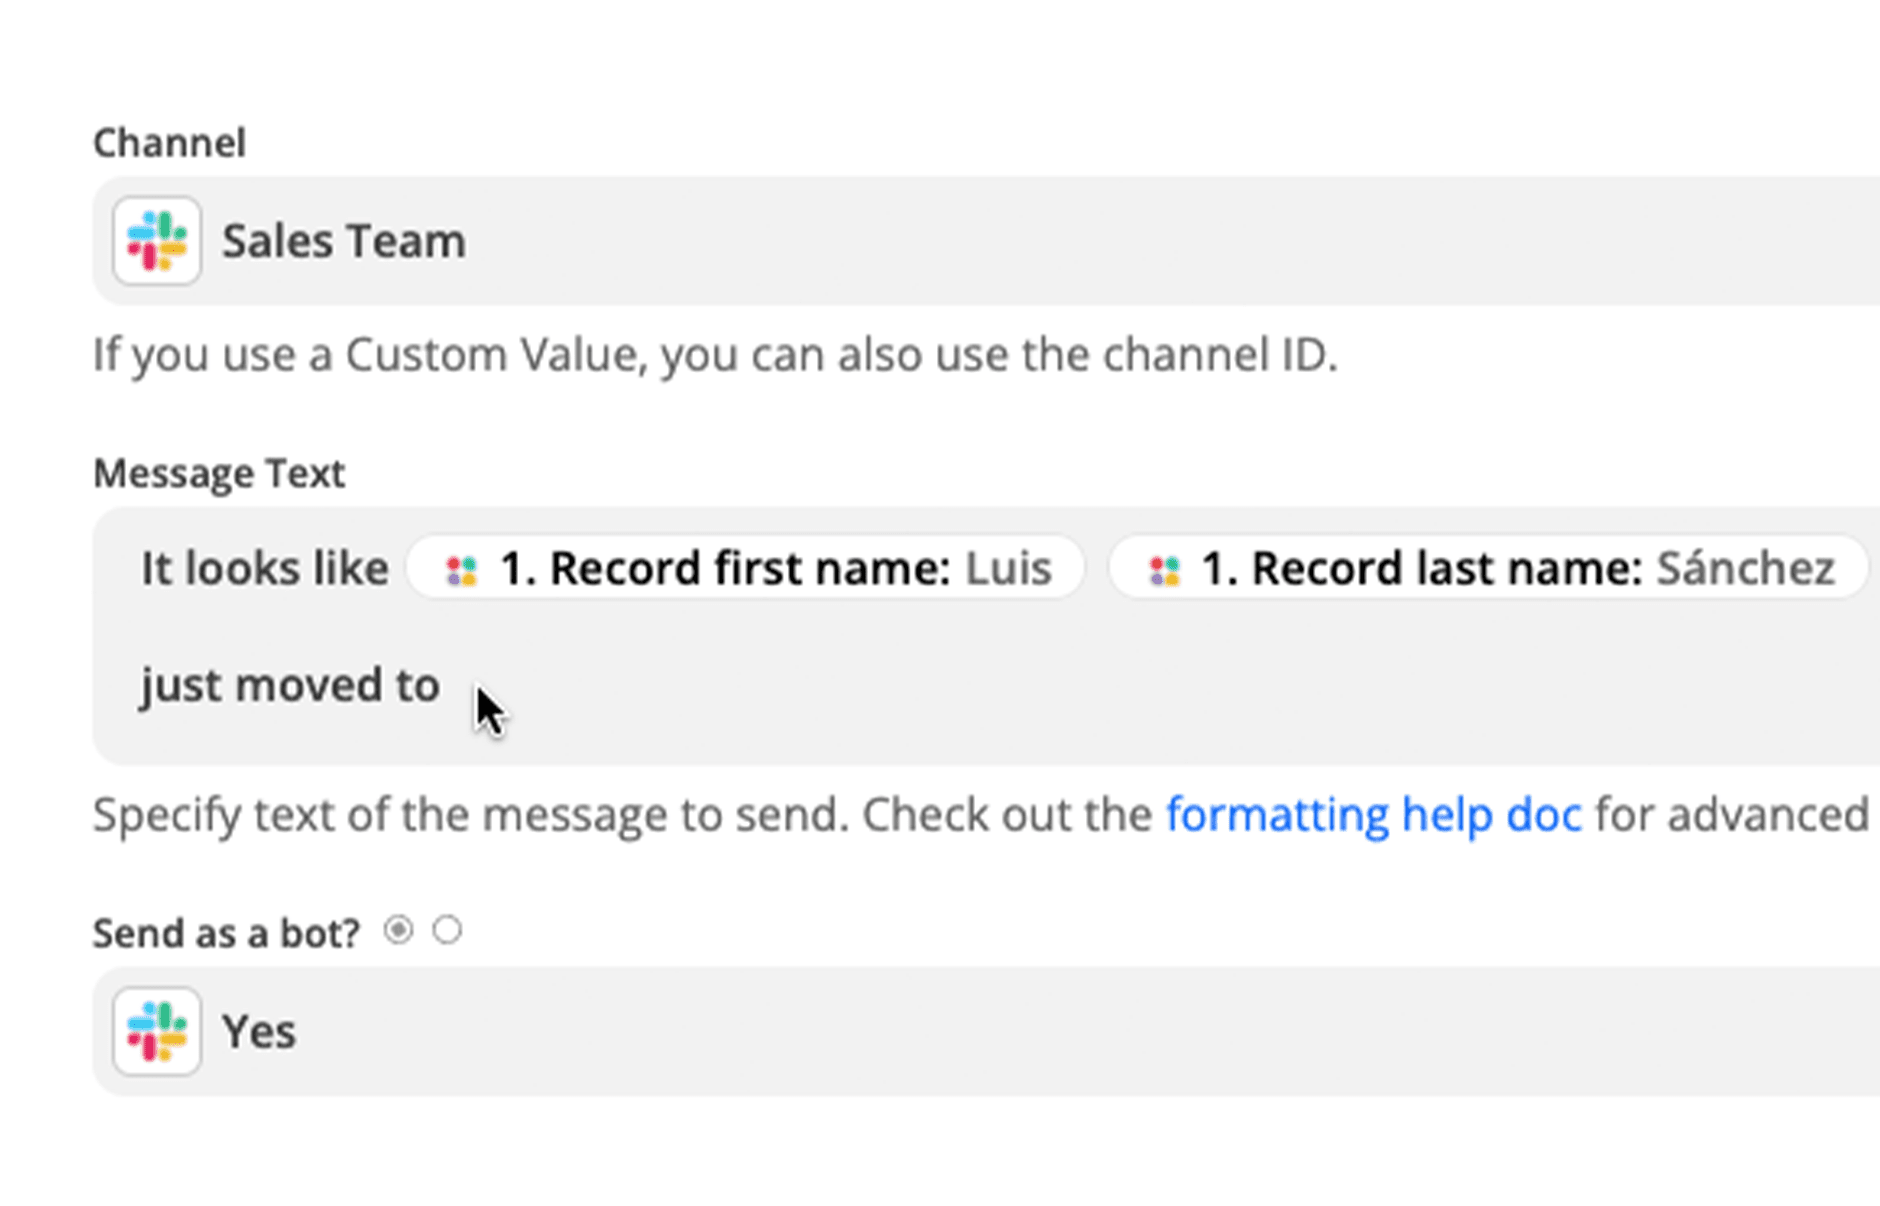Viewport: 1880px width, 1206px height.
Task: Open the formatting help doc link
Action: 1374,814
